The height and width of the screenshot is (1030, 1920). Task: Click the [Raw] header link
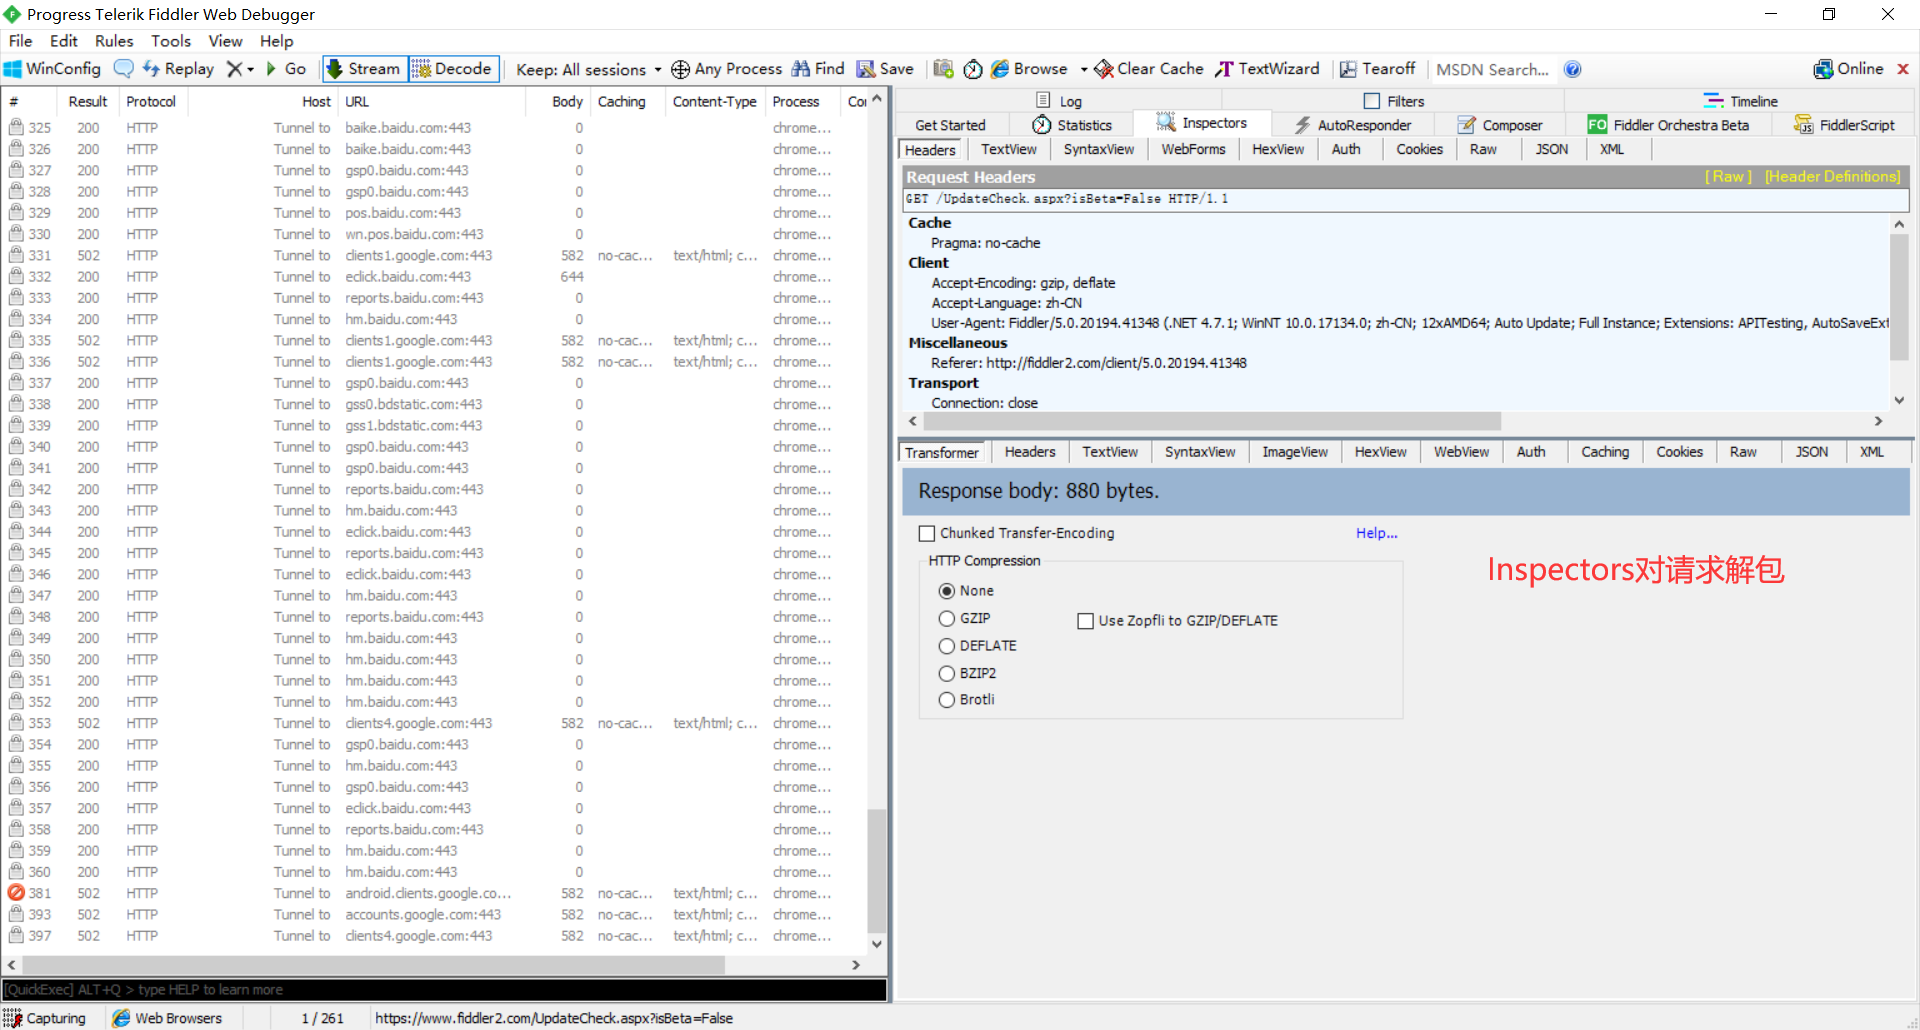pyautogui.click(x=1728, y=177)
